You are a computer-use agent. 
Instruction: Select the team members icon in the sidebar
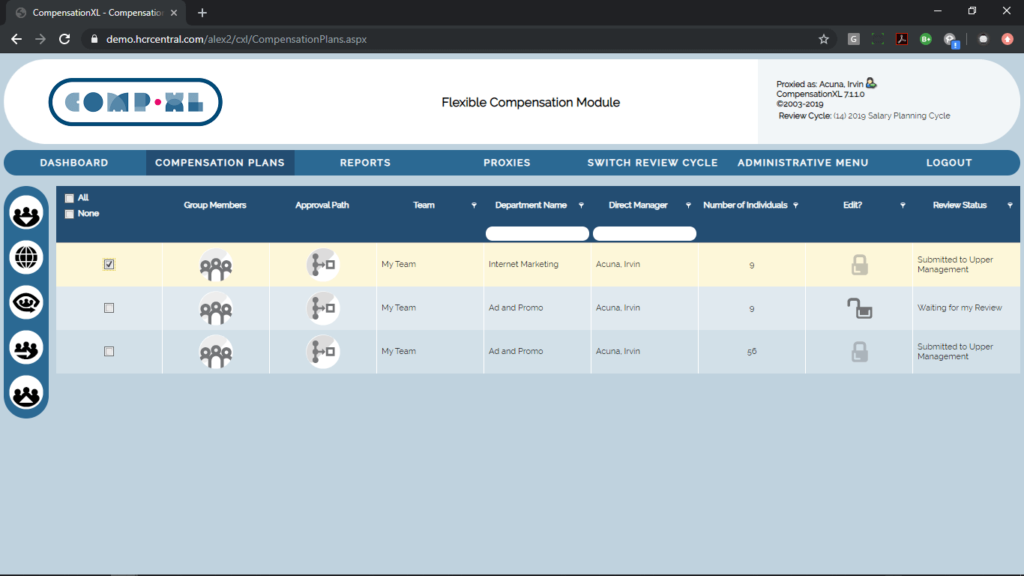(x=26, y=213)
